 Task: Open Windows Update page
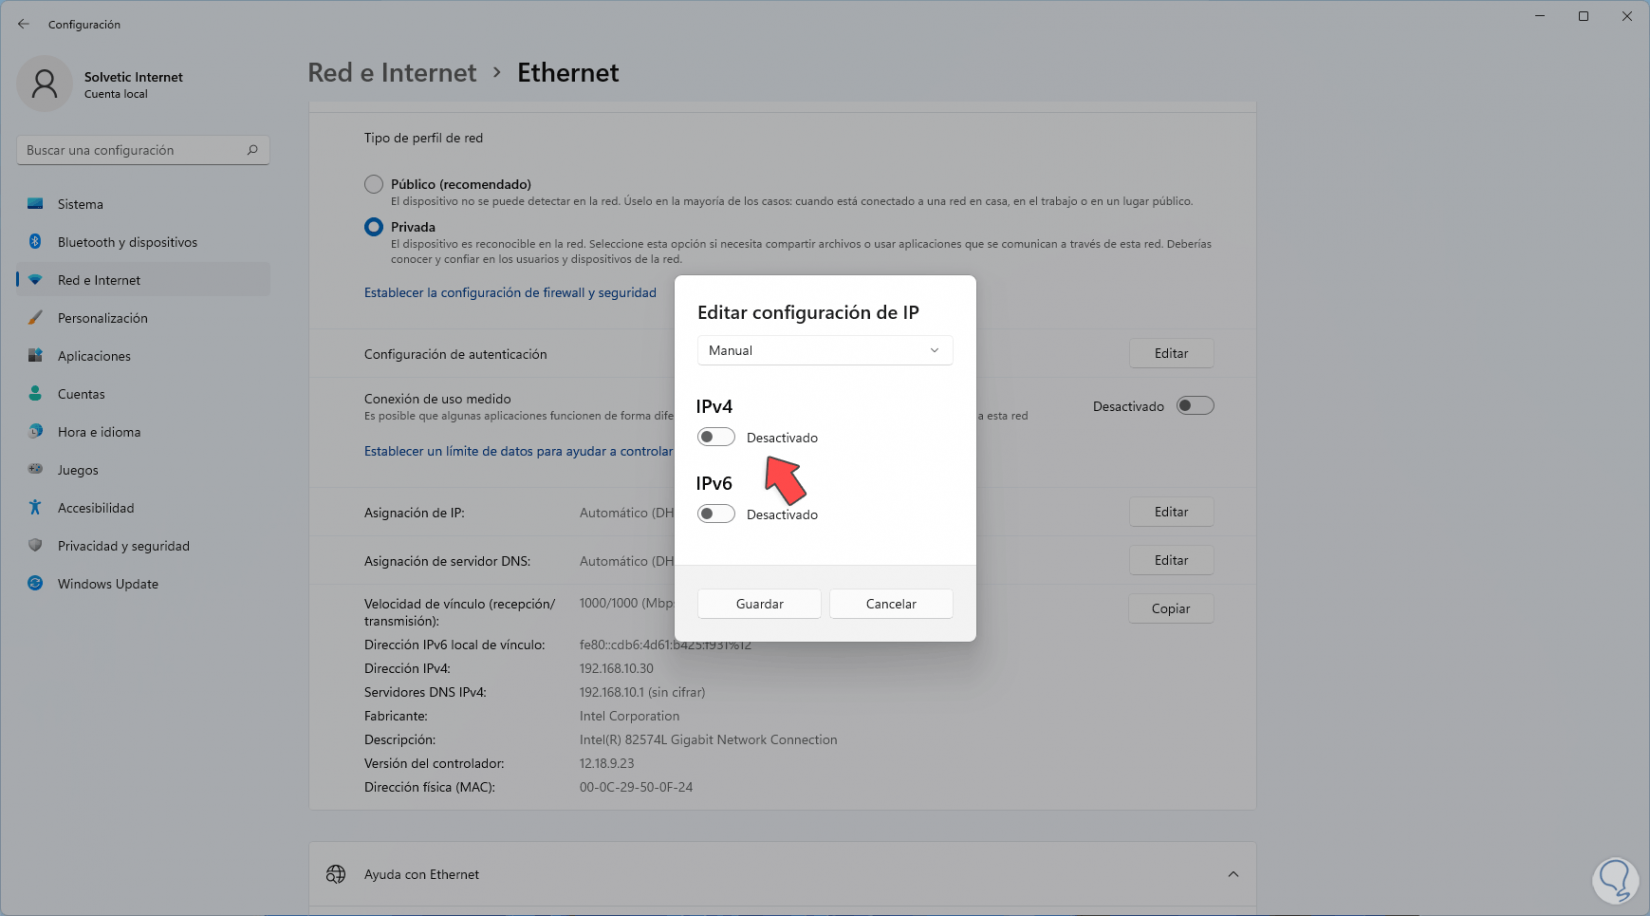tap(107, 584)
